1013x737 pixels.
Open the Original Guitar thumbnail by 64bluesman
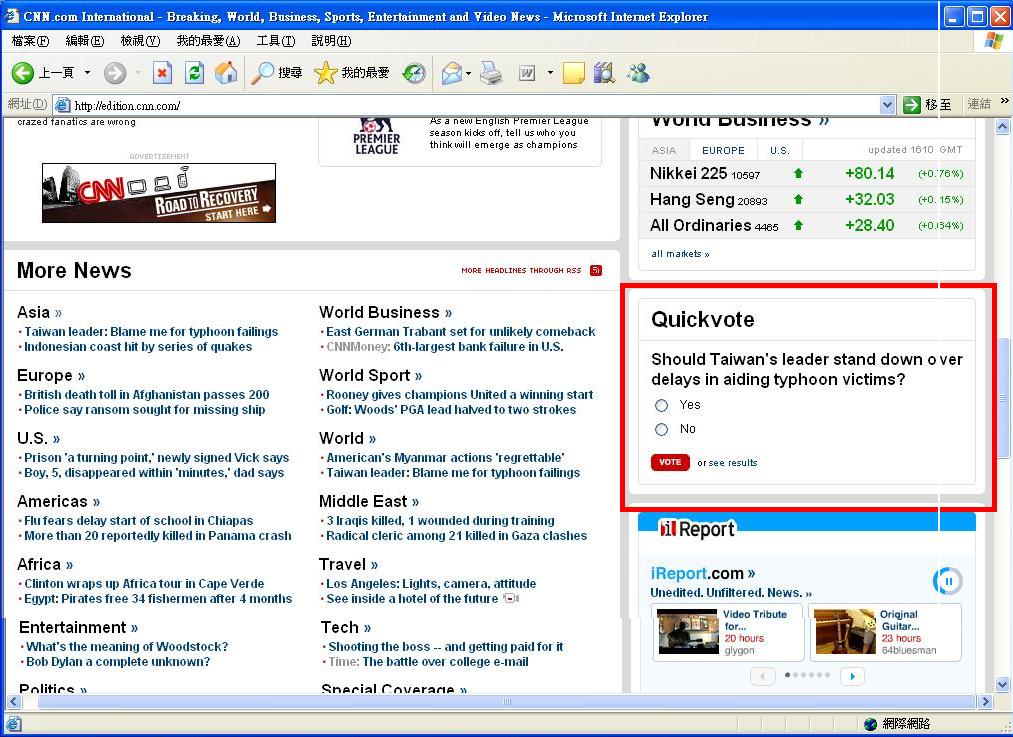click(x=845, y=631)
